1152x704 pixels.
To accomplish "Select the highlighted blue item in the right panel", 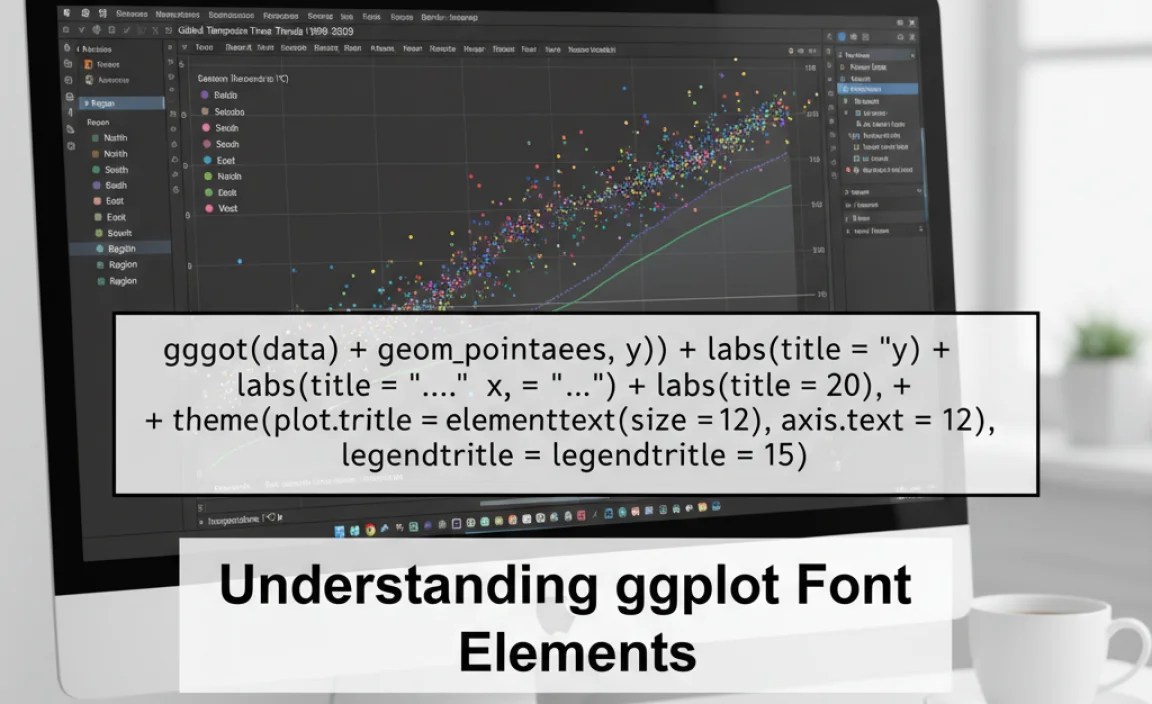I will tap(875, 88).
